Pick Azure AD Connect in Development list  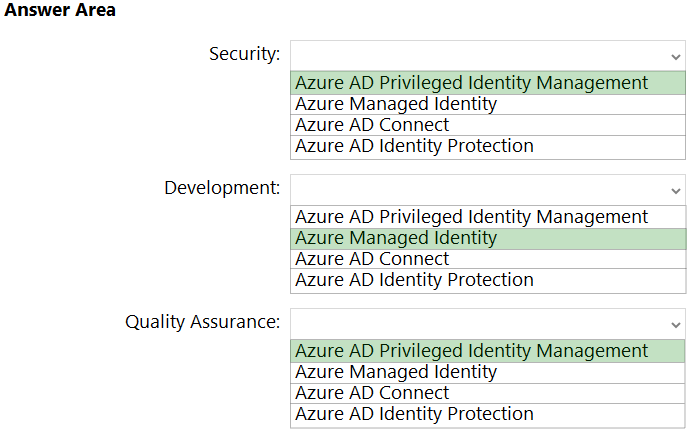click(372, 259)
